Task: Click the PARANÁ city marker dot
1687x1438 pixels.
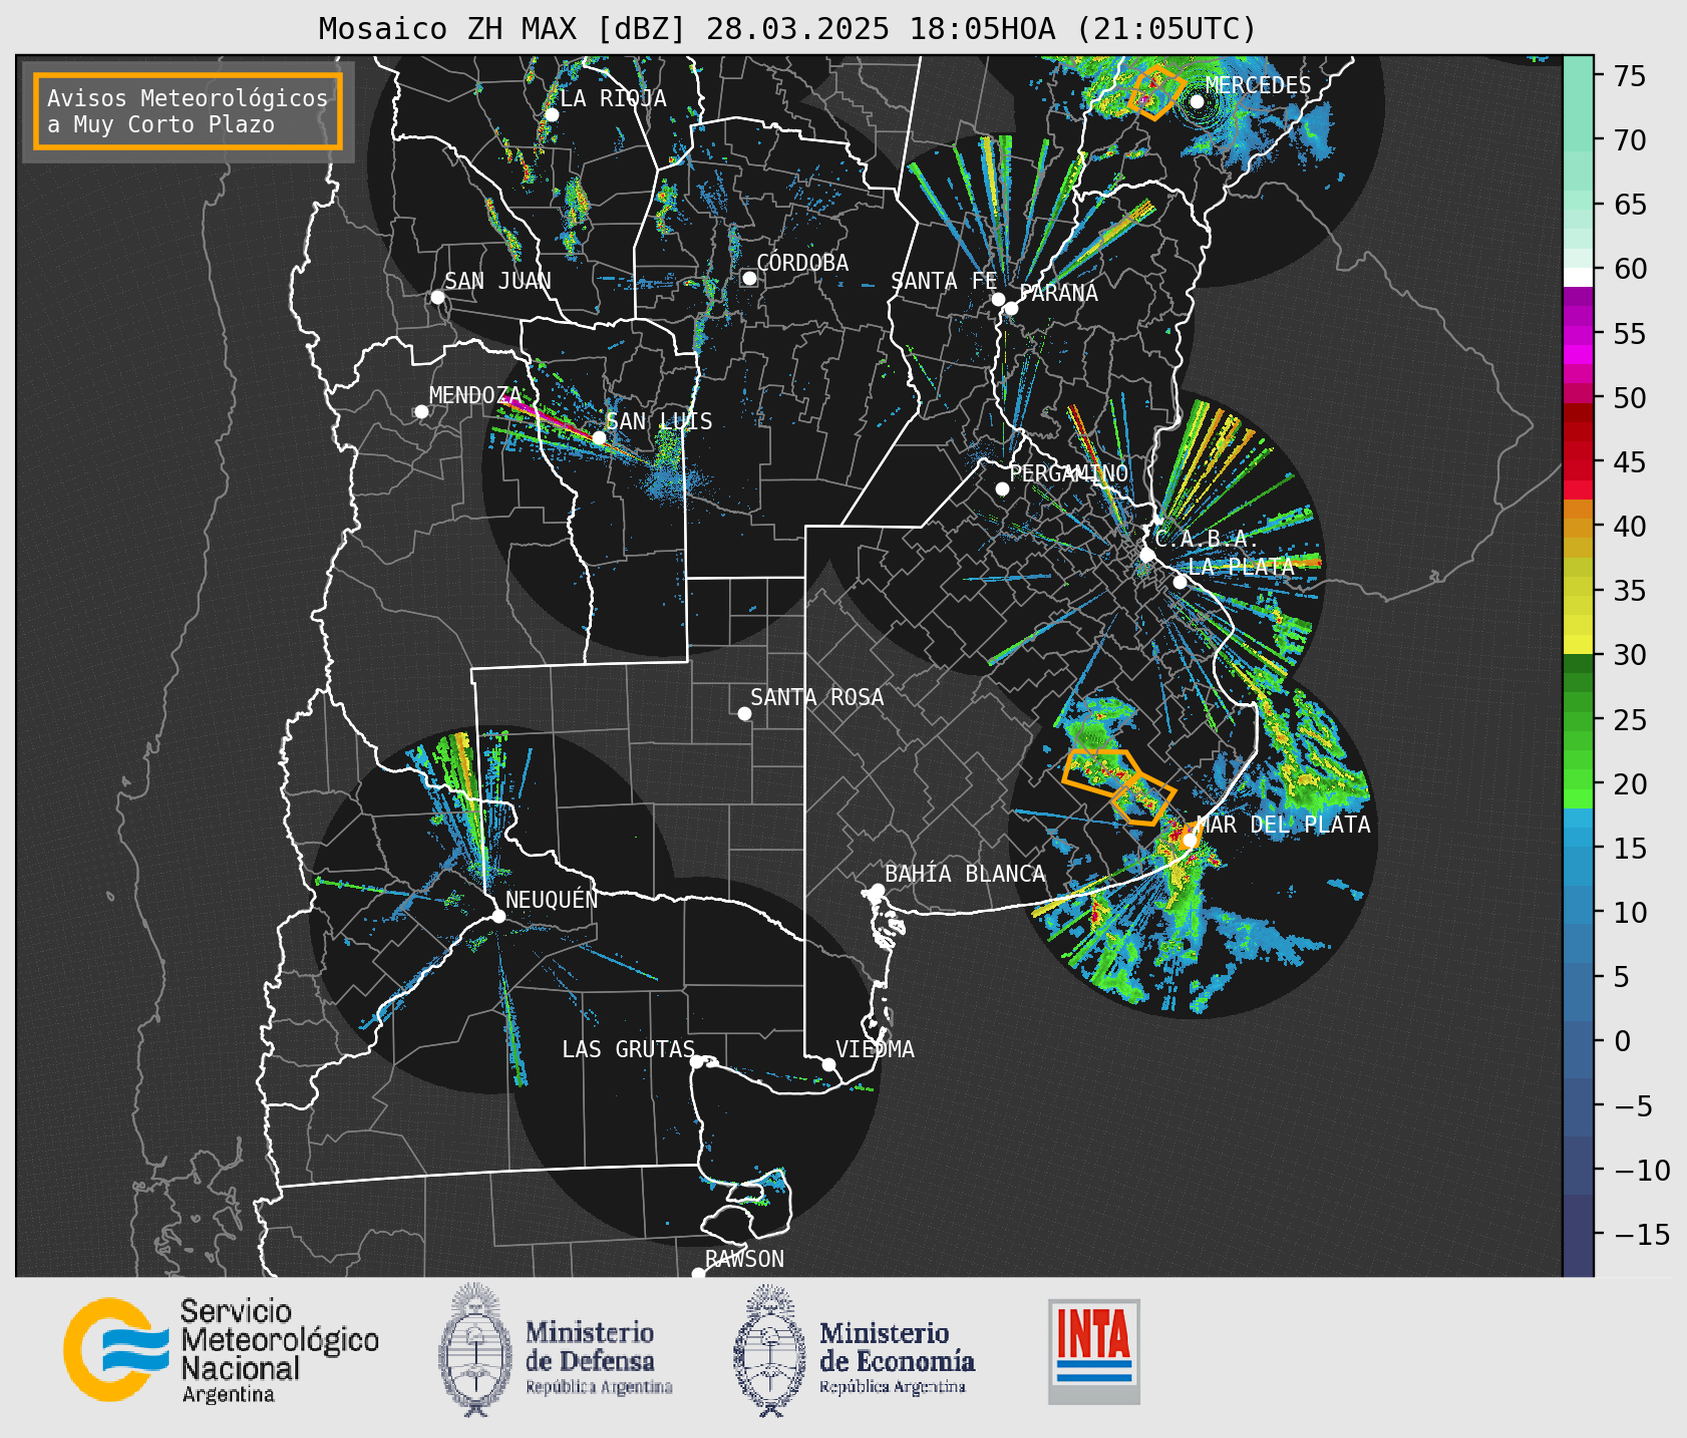Action: (x=1011, y=308)
